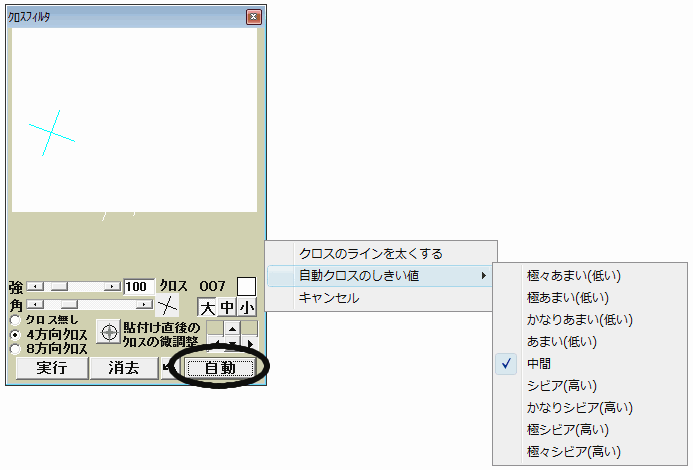The image size is (693, 470).
Task: Click left arrow of the 角 angle slider
Action: tap(32, 304)
